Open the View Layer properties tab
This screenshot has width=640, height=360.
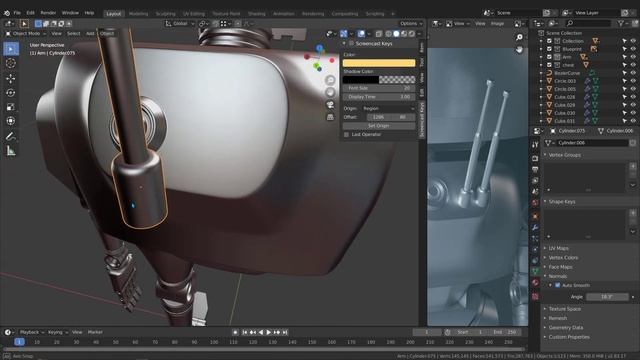click(x=535, y=180)
